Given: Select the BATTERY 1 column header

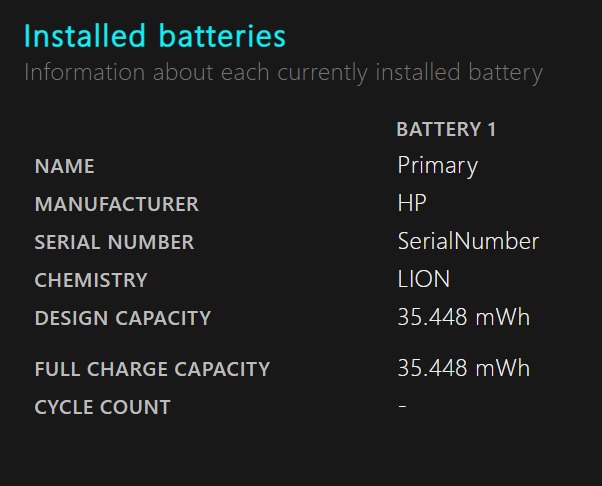Looking at the screenshot, I should coord(446,129).
